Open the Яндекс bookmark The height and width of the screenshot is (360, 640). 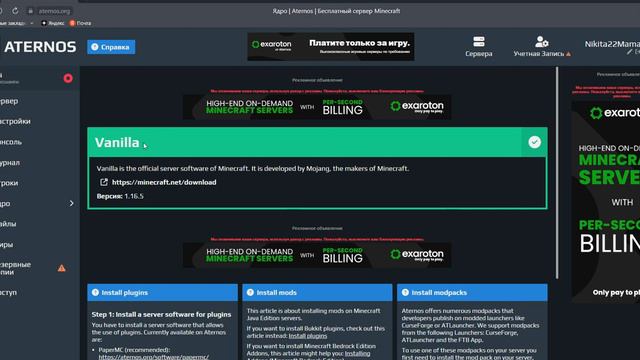click(53, 23)
